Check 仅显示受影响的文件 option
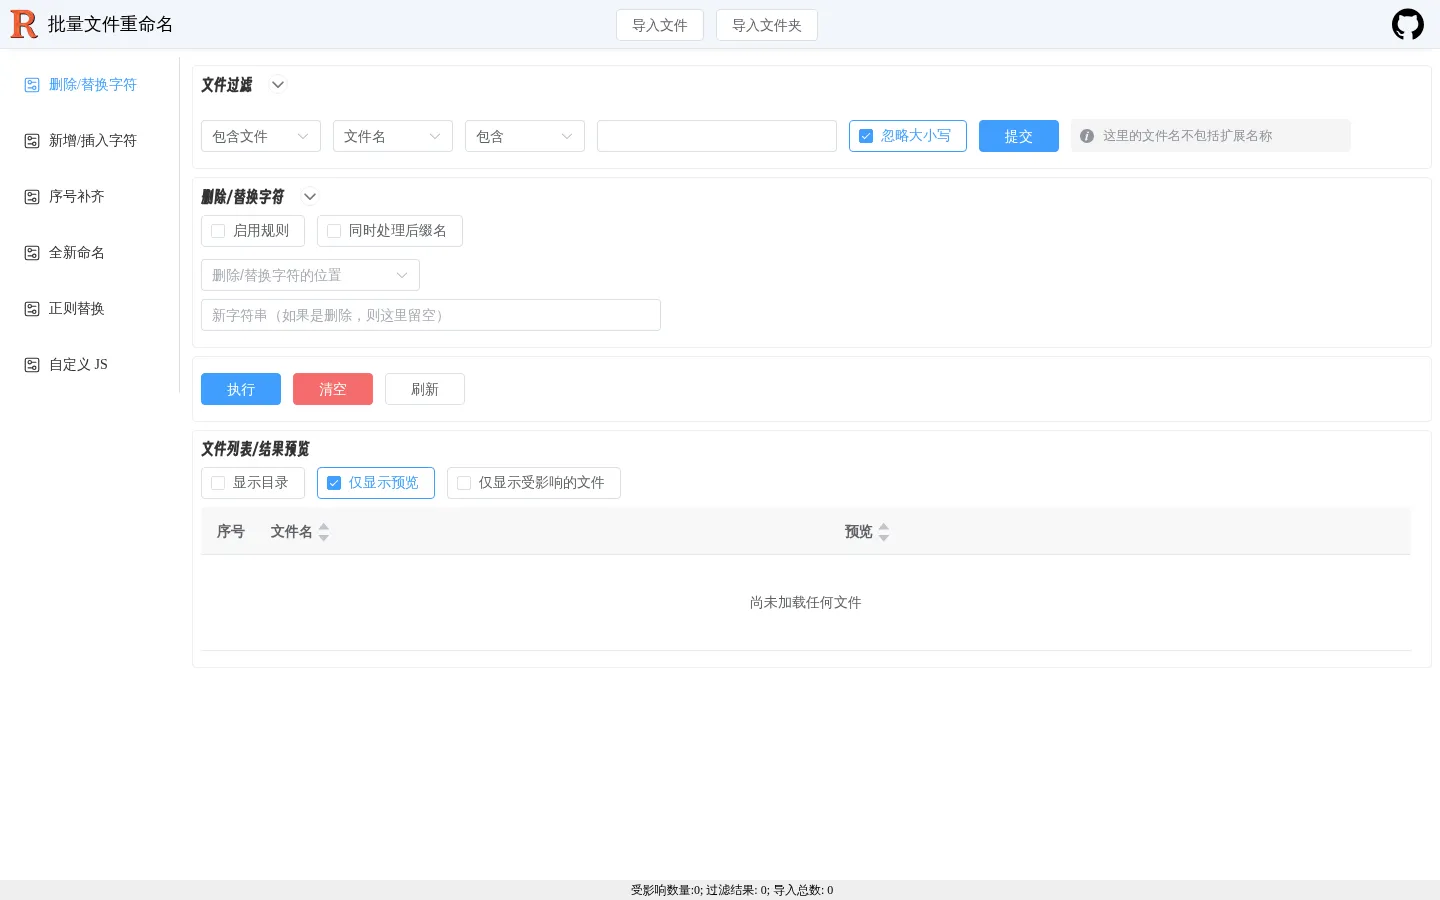 coord(464,483)
